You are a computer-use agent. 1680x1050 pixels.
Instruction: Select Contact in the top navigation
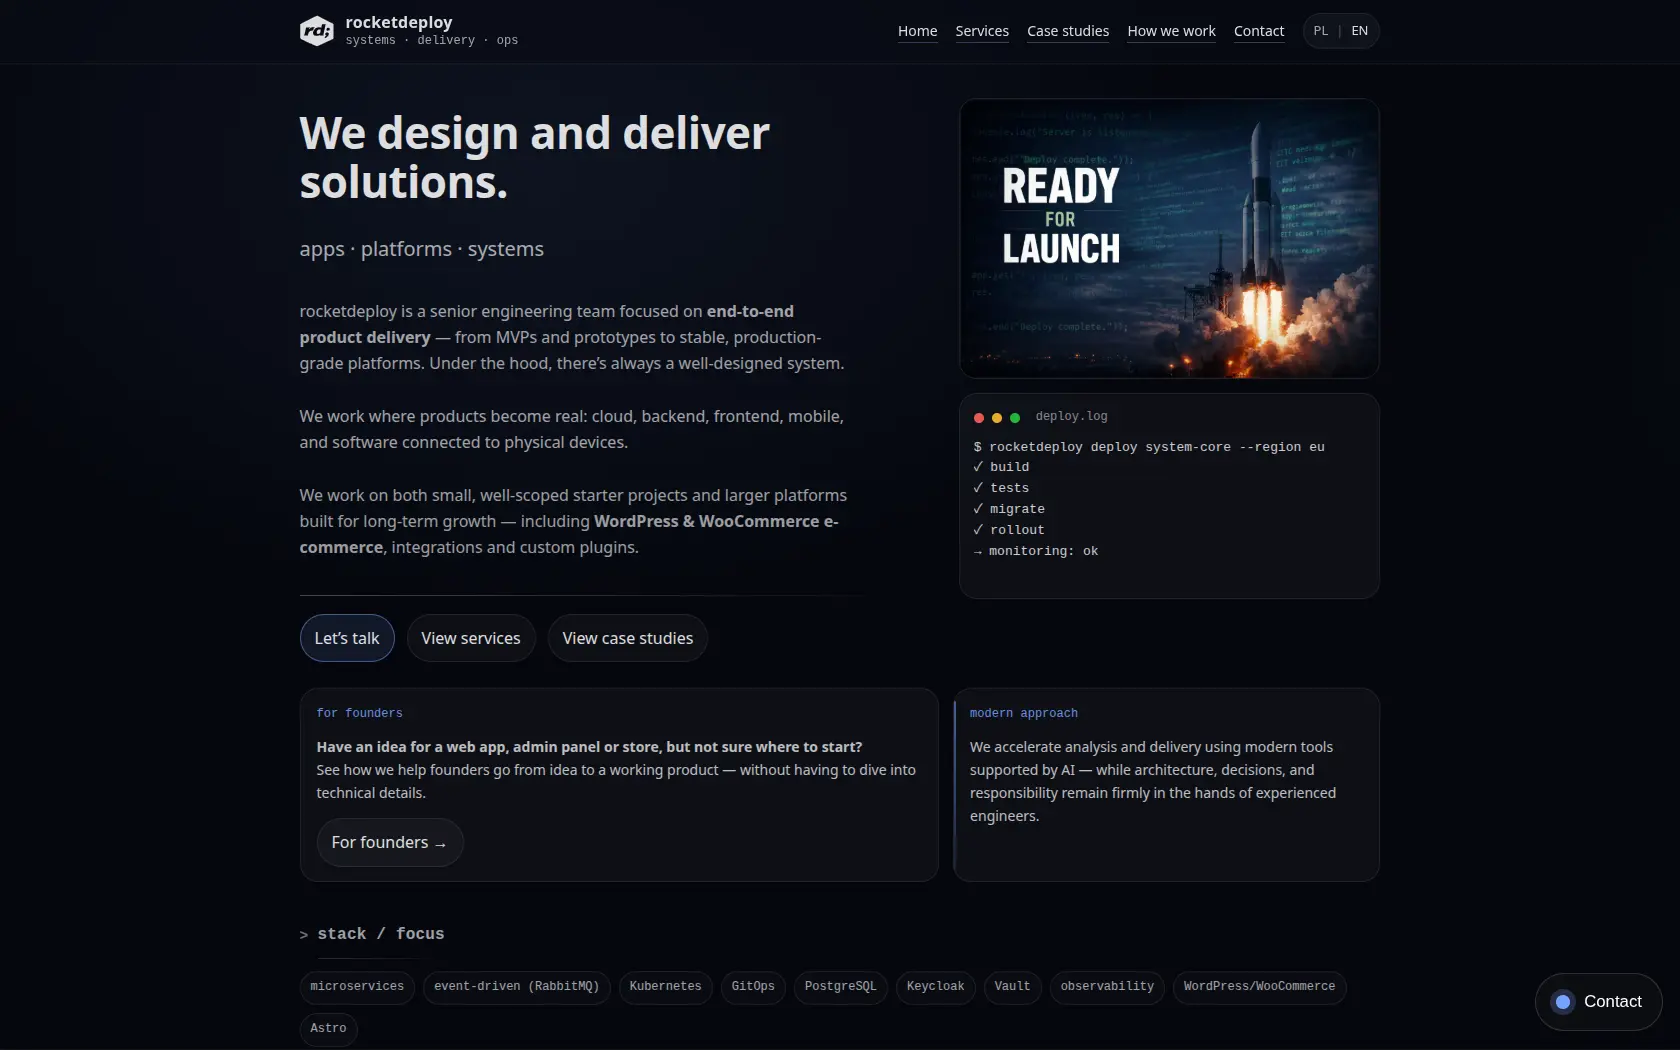tap(1258, 31)
